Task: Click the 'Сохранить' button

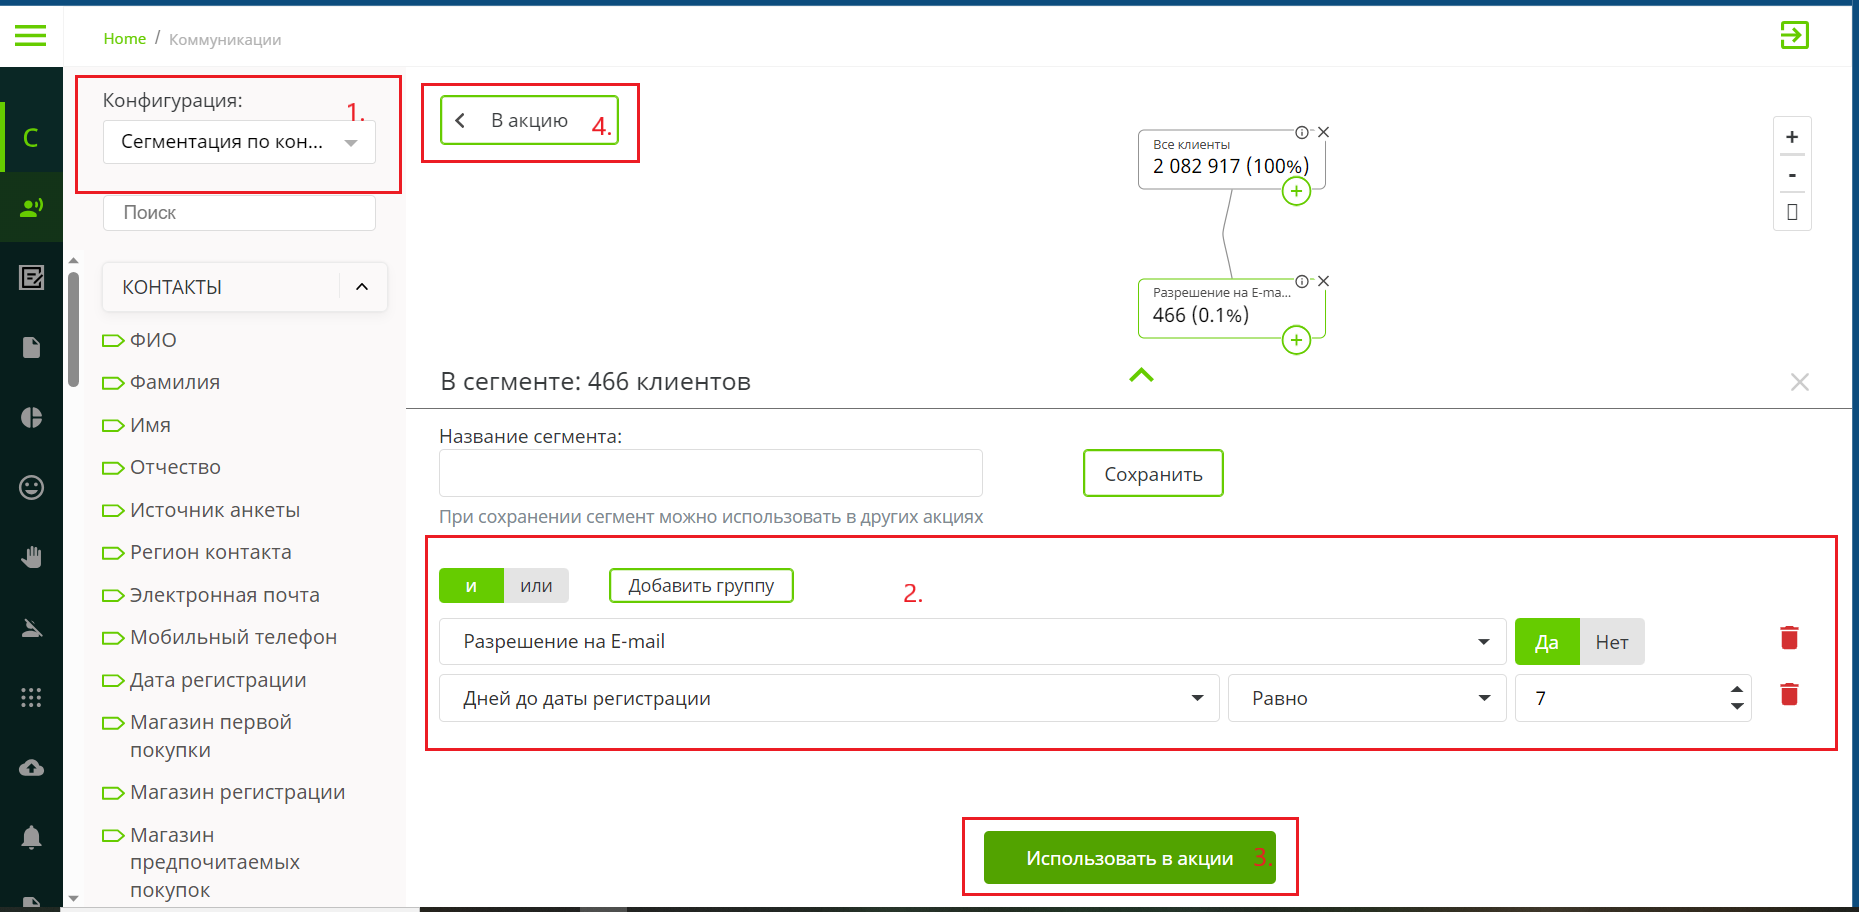Action: click(x=1152, y=474)
